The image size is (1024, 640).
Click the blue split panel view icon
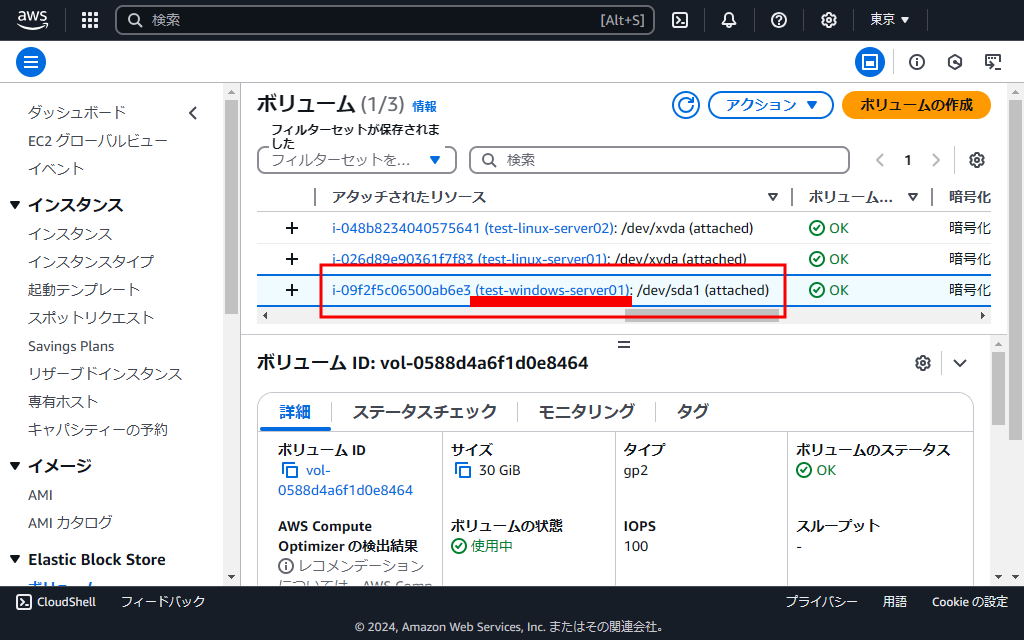870,62
